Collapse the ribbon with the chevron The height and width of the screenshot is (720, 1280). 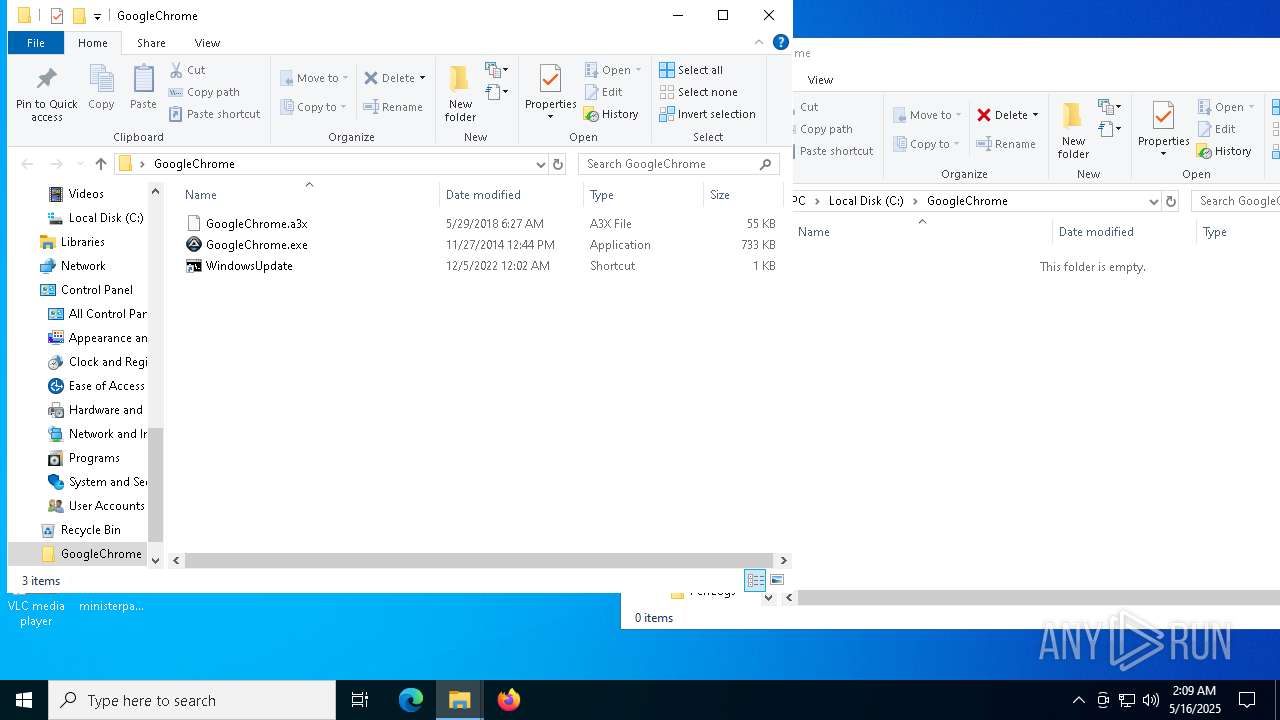coord(759,43)
